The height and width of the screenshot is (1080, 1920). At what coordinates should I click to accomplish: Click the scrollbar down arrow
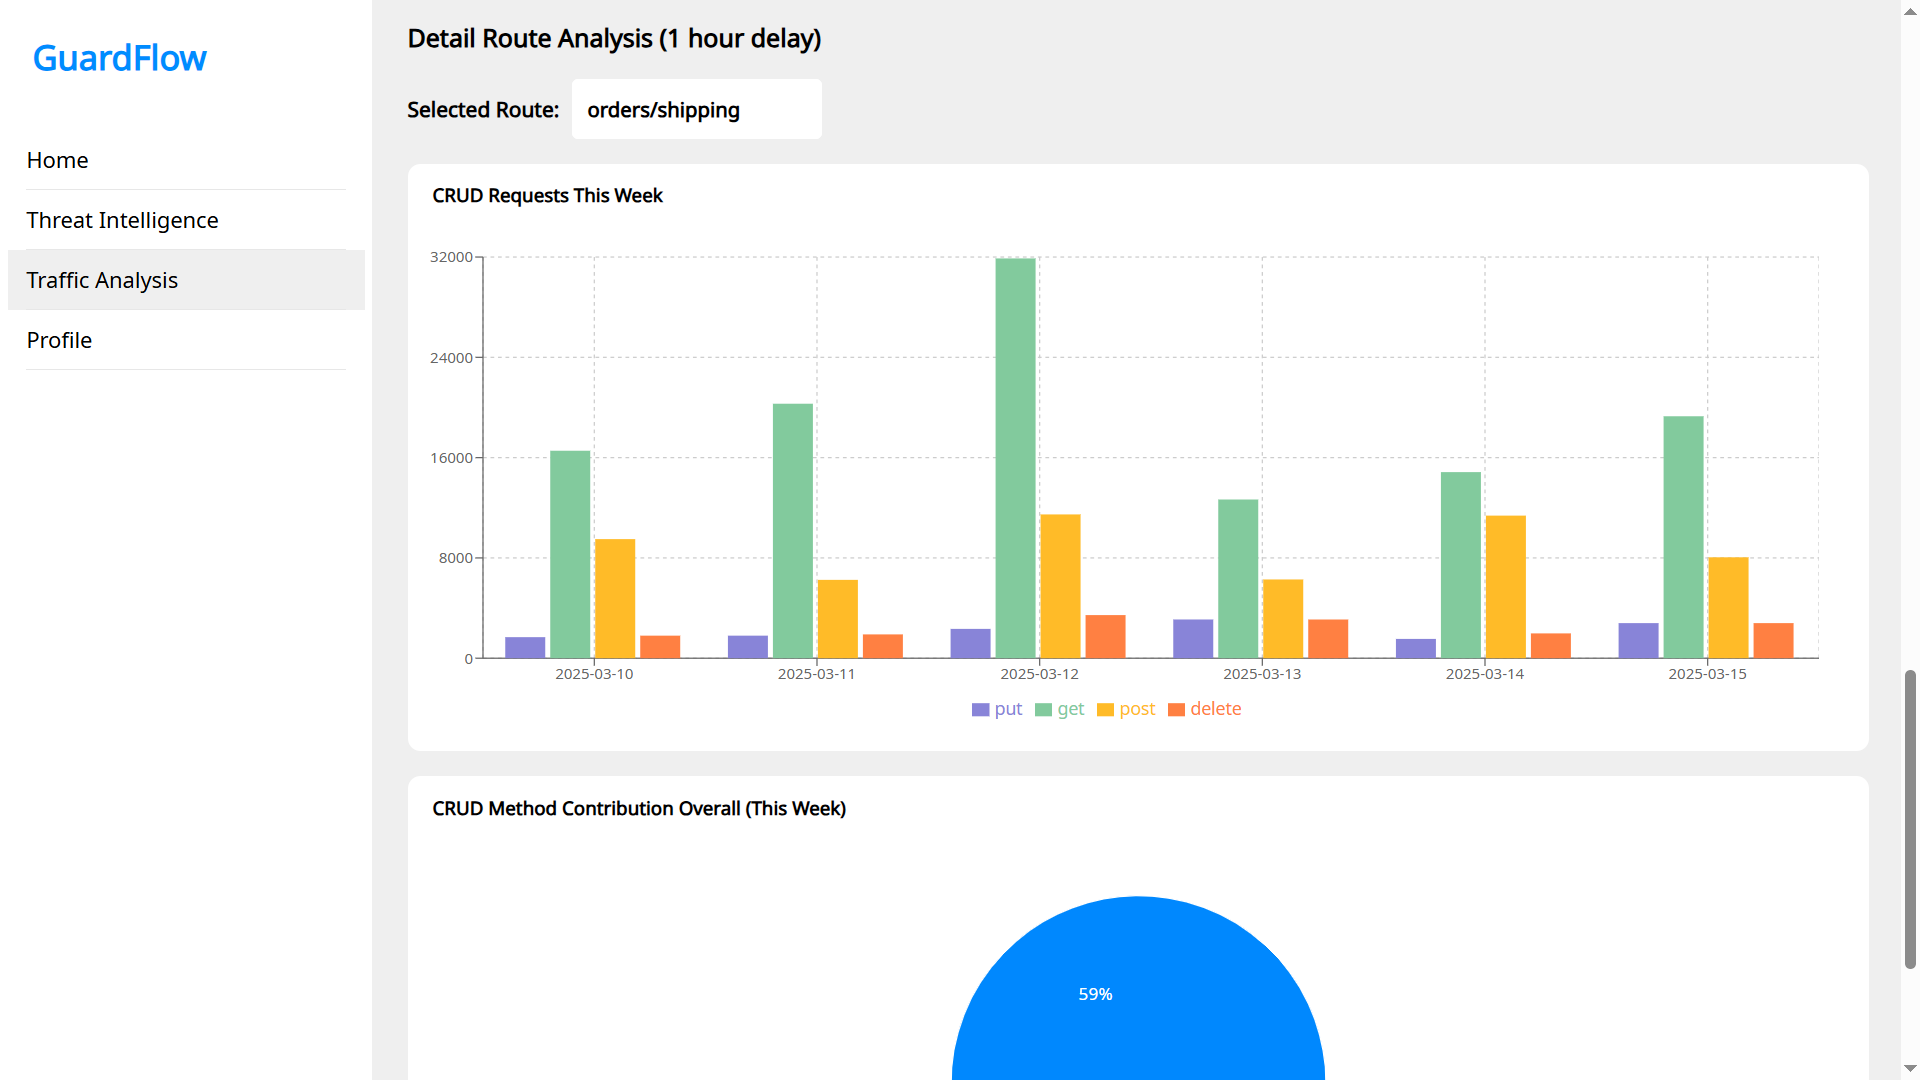1910,1069
